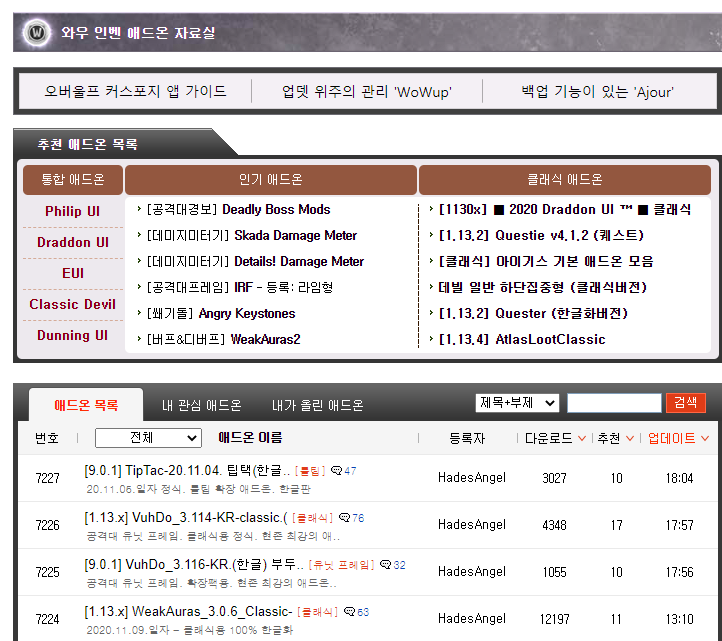Open TipTac-20.11.04 post title

[187, 470]
